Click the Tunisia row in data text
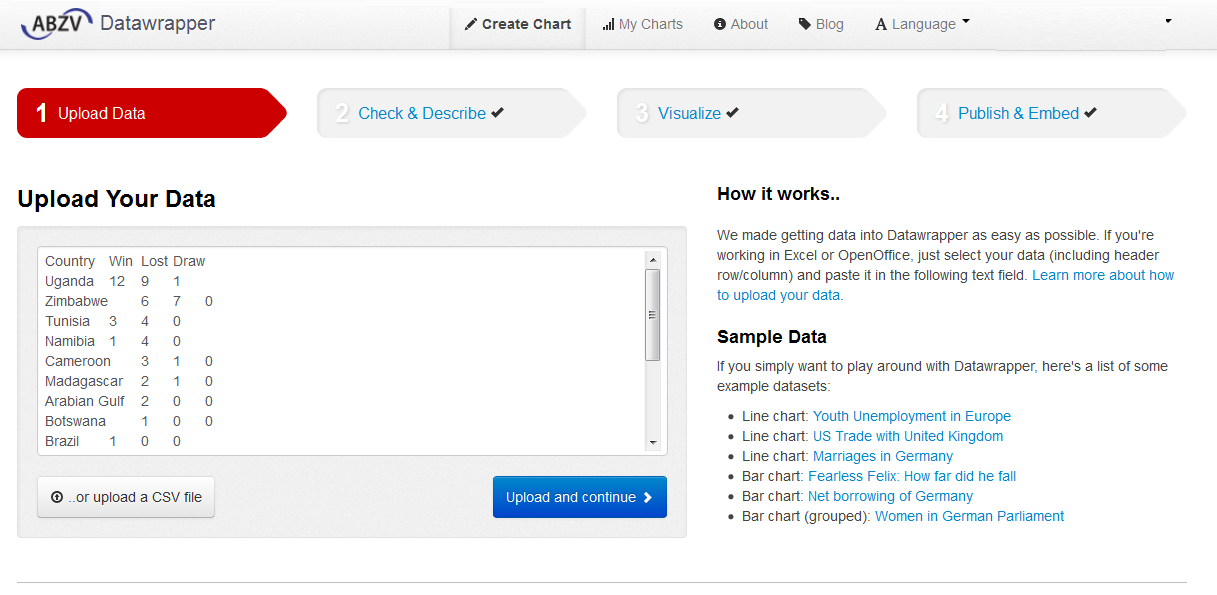This screenshot has width=1217, height=595. (x=113, y=321)
